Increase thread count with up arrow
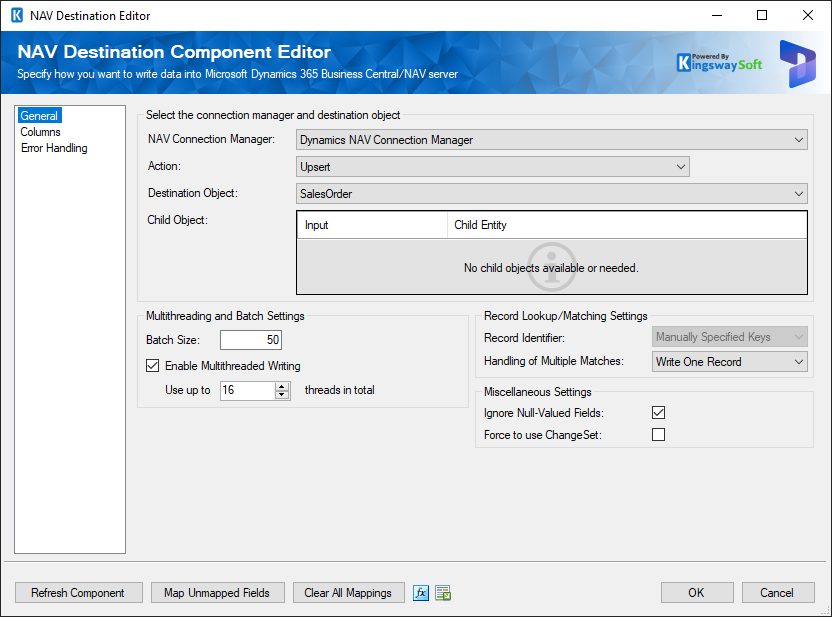The image size is (832, 617). 282,386
